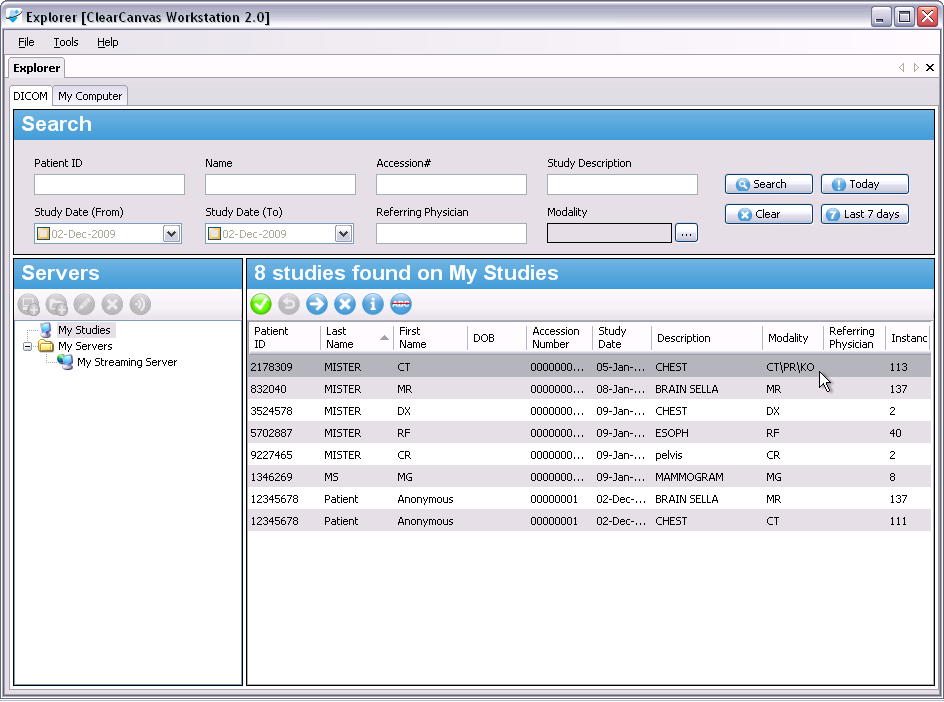
Task: Toggle the Study Date (From) checkbox
Action: (x=43, y=234)
